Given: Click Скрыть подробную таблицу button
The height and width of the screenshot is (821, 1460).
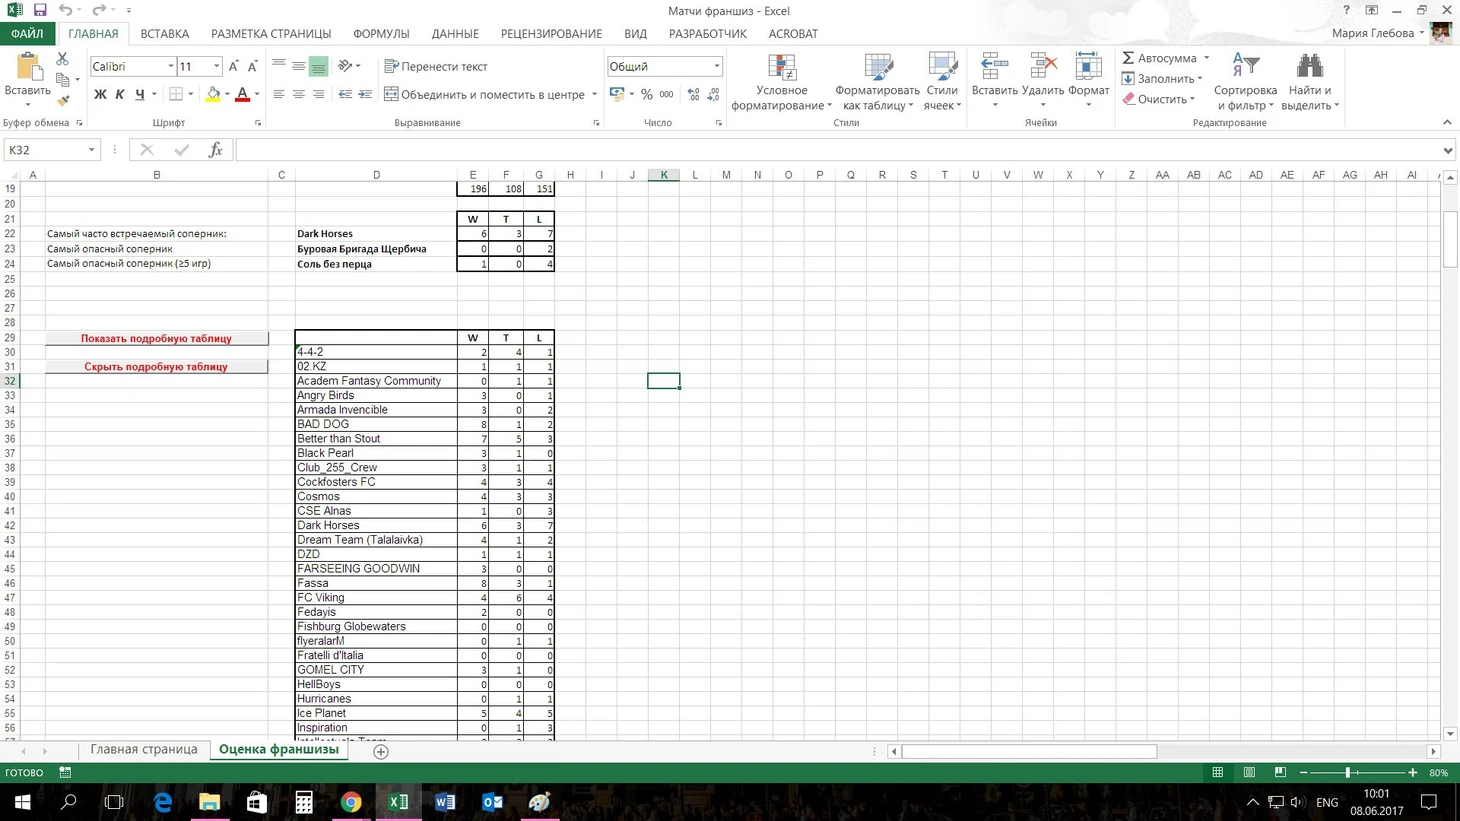Looking at the screenshot, I should (156, 367).
